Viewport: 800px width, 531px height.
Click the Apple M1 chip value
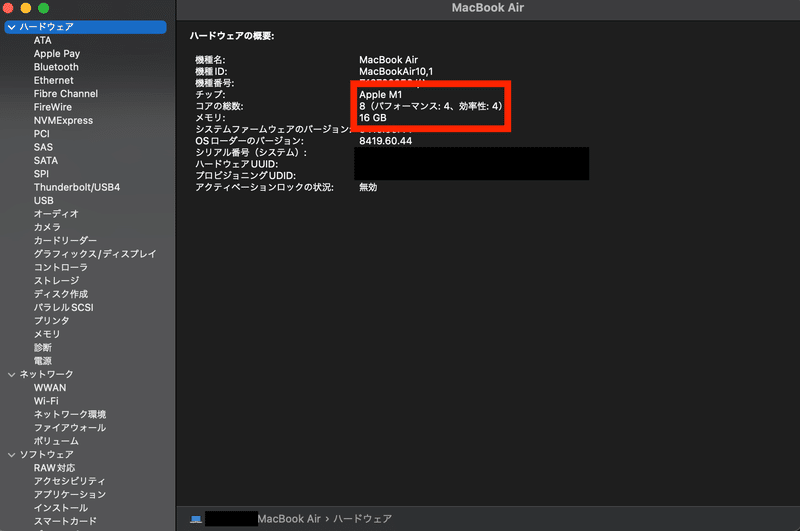(x=381, y=94)
